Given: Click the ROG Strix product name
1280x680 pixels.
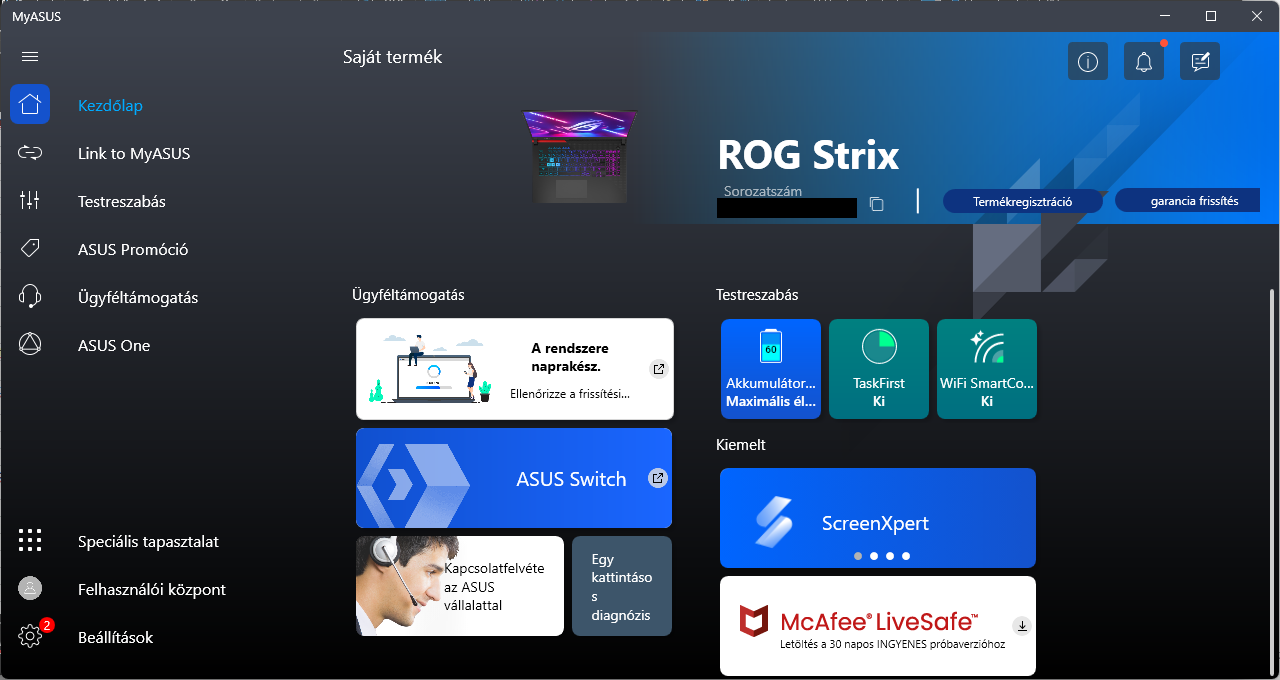Looking at the screenshot, I should coord(808,155).
